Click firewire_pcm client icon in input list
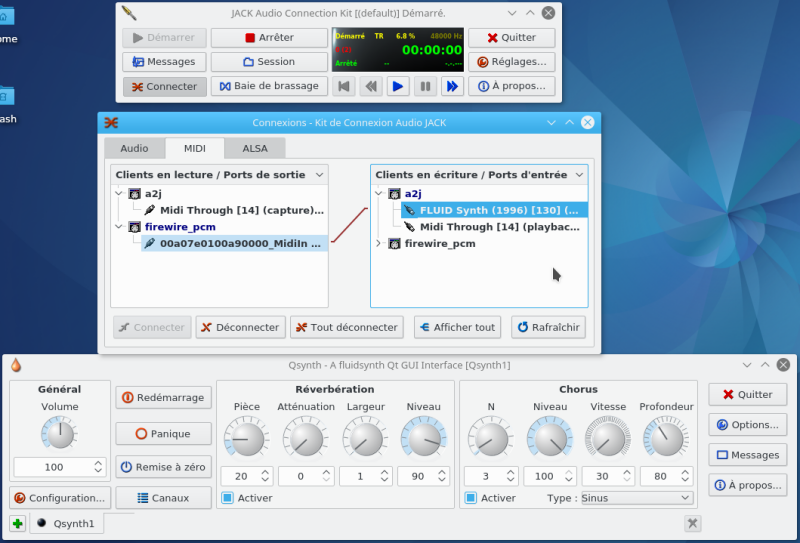Image resolution: width=800 pixels, height=543 pixels. click(394, 243)
